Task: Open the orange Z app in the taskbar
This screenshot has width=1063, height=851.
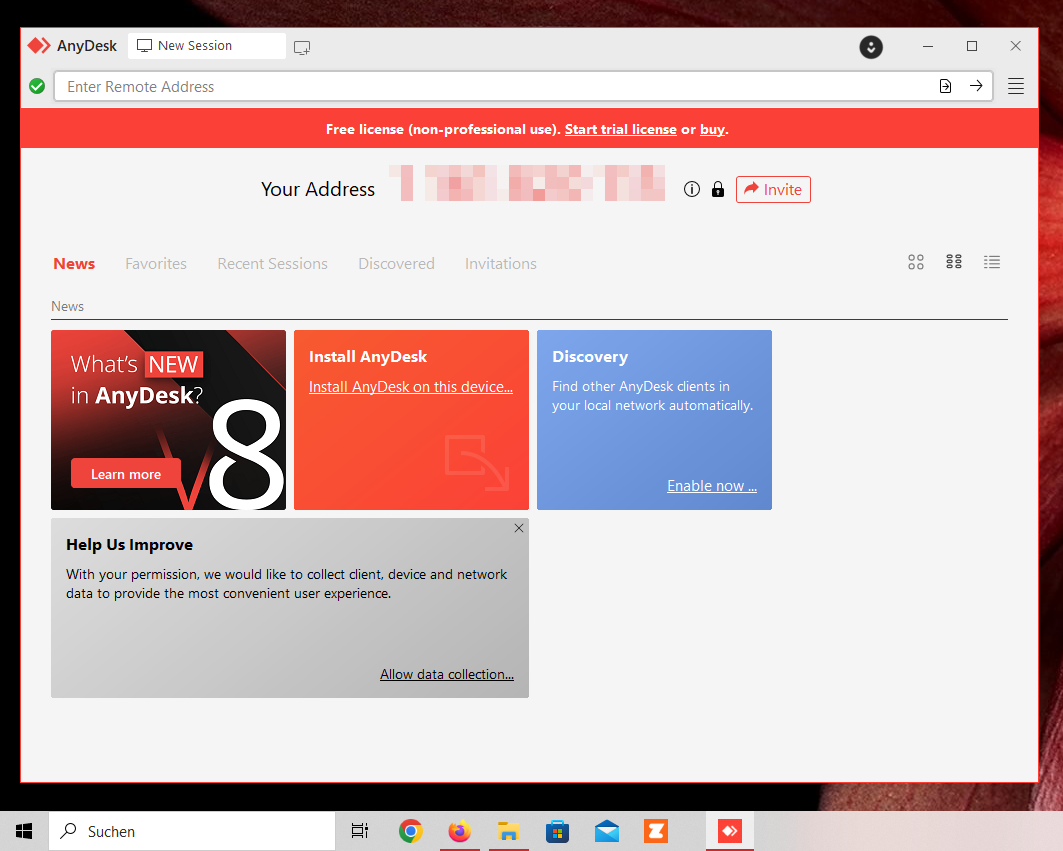Action: click(x=656, y=831)
